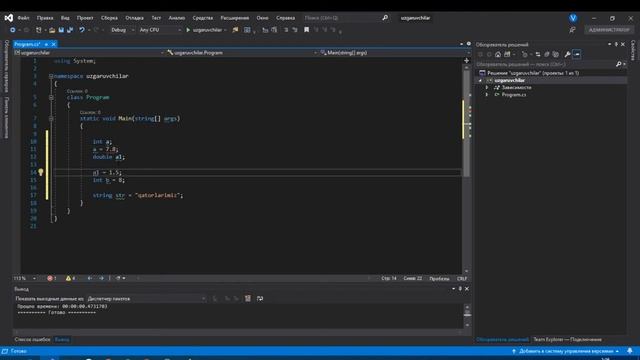This screenshot has height=360, width=640.
Task: Click the open file folder icon
Action: pos(52,30)
